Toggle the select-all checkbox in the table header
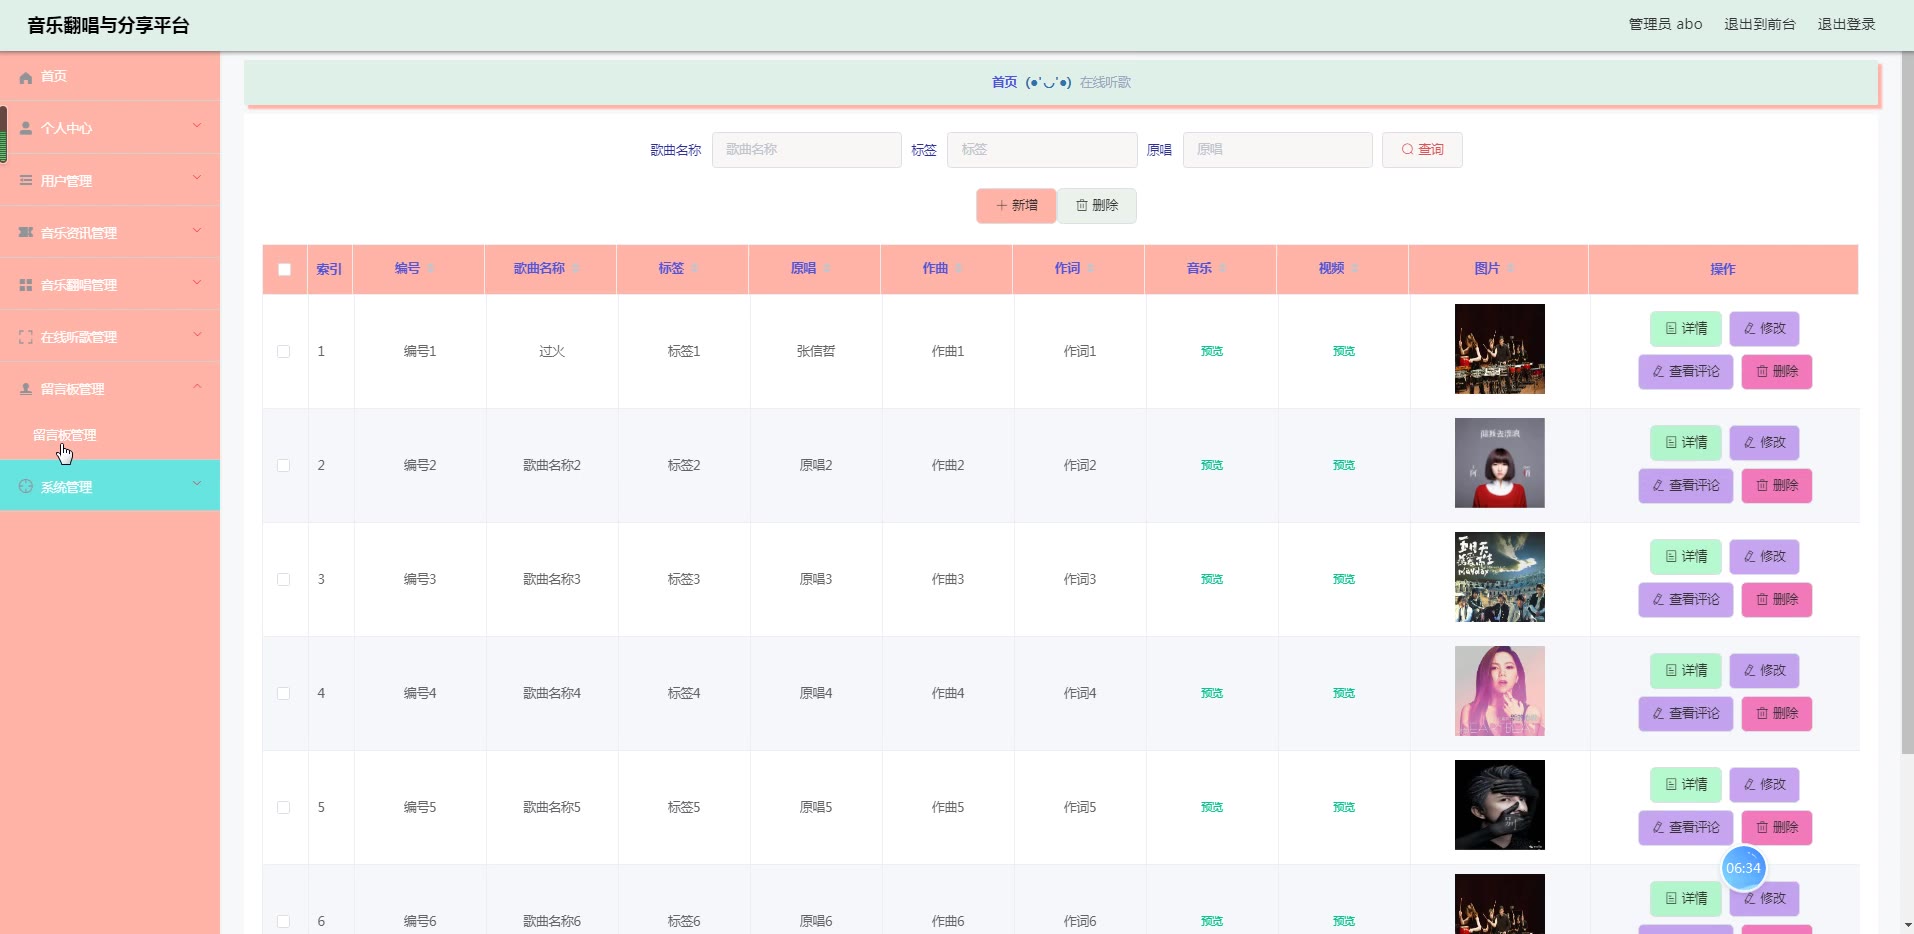 (285, 269)
